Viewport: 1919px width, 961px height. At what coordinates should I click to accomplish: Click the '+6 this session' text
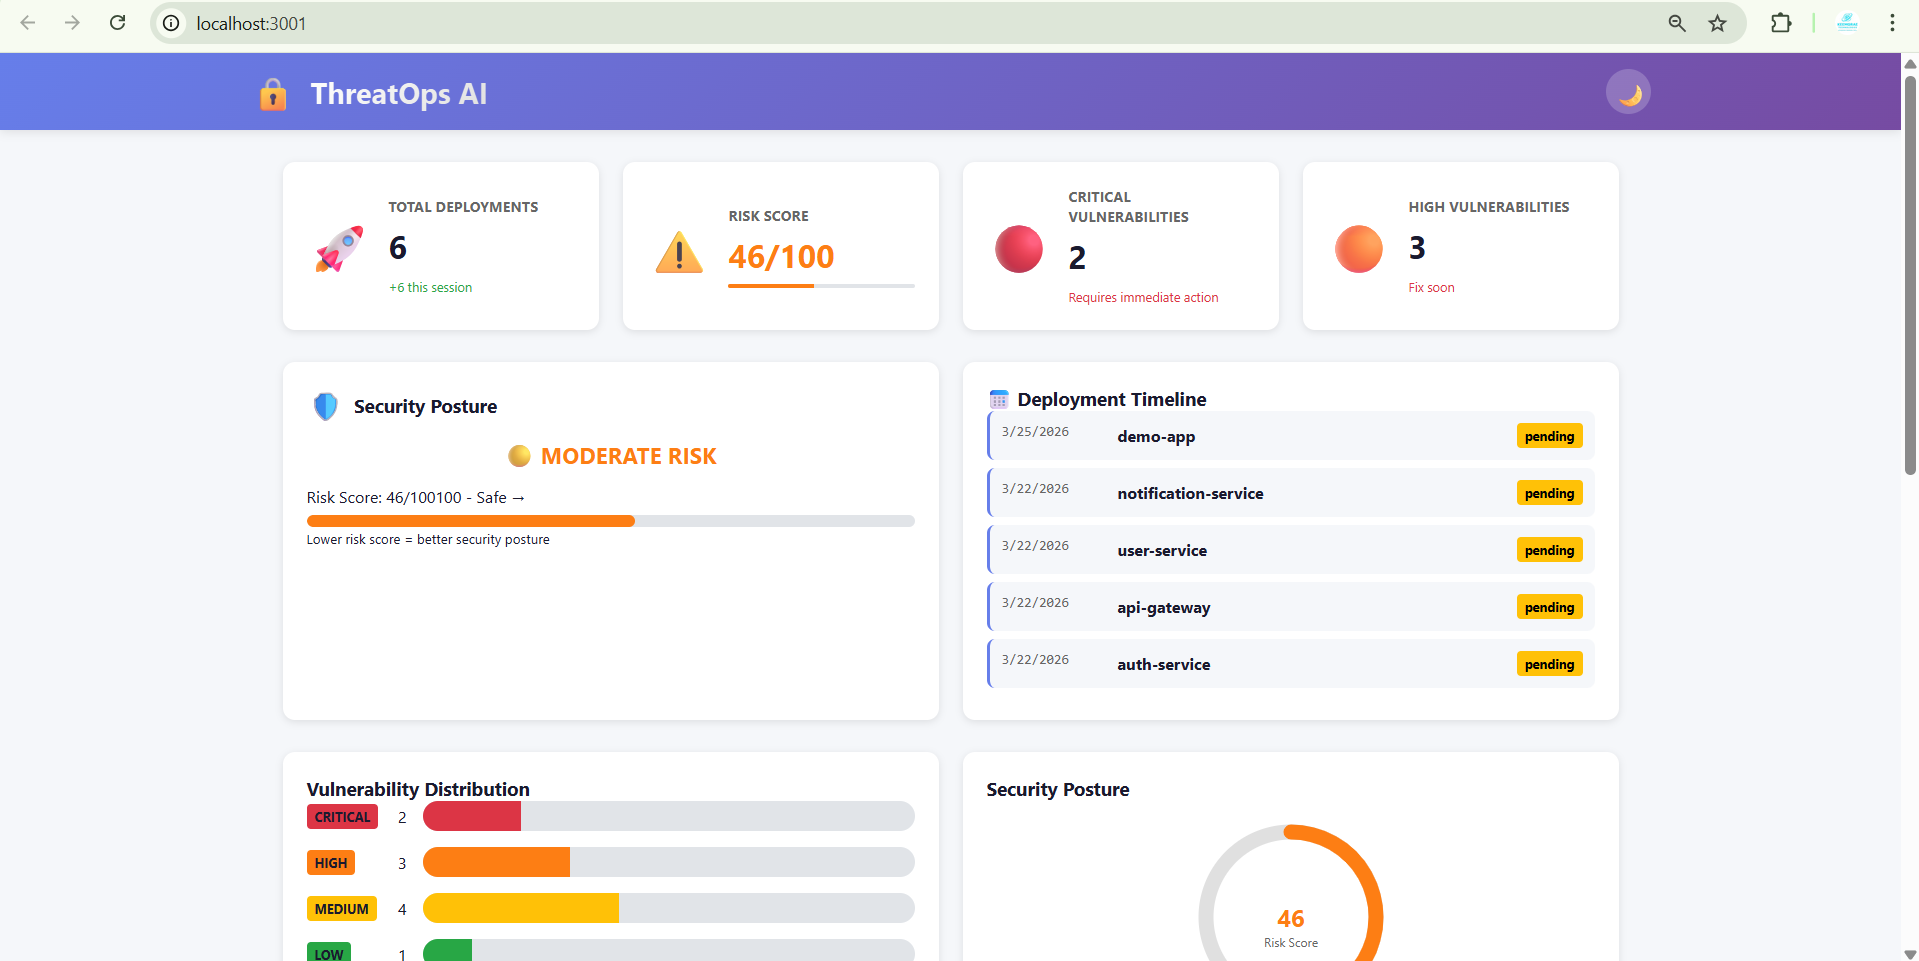(x=431, y=287)
